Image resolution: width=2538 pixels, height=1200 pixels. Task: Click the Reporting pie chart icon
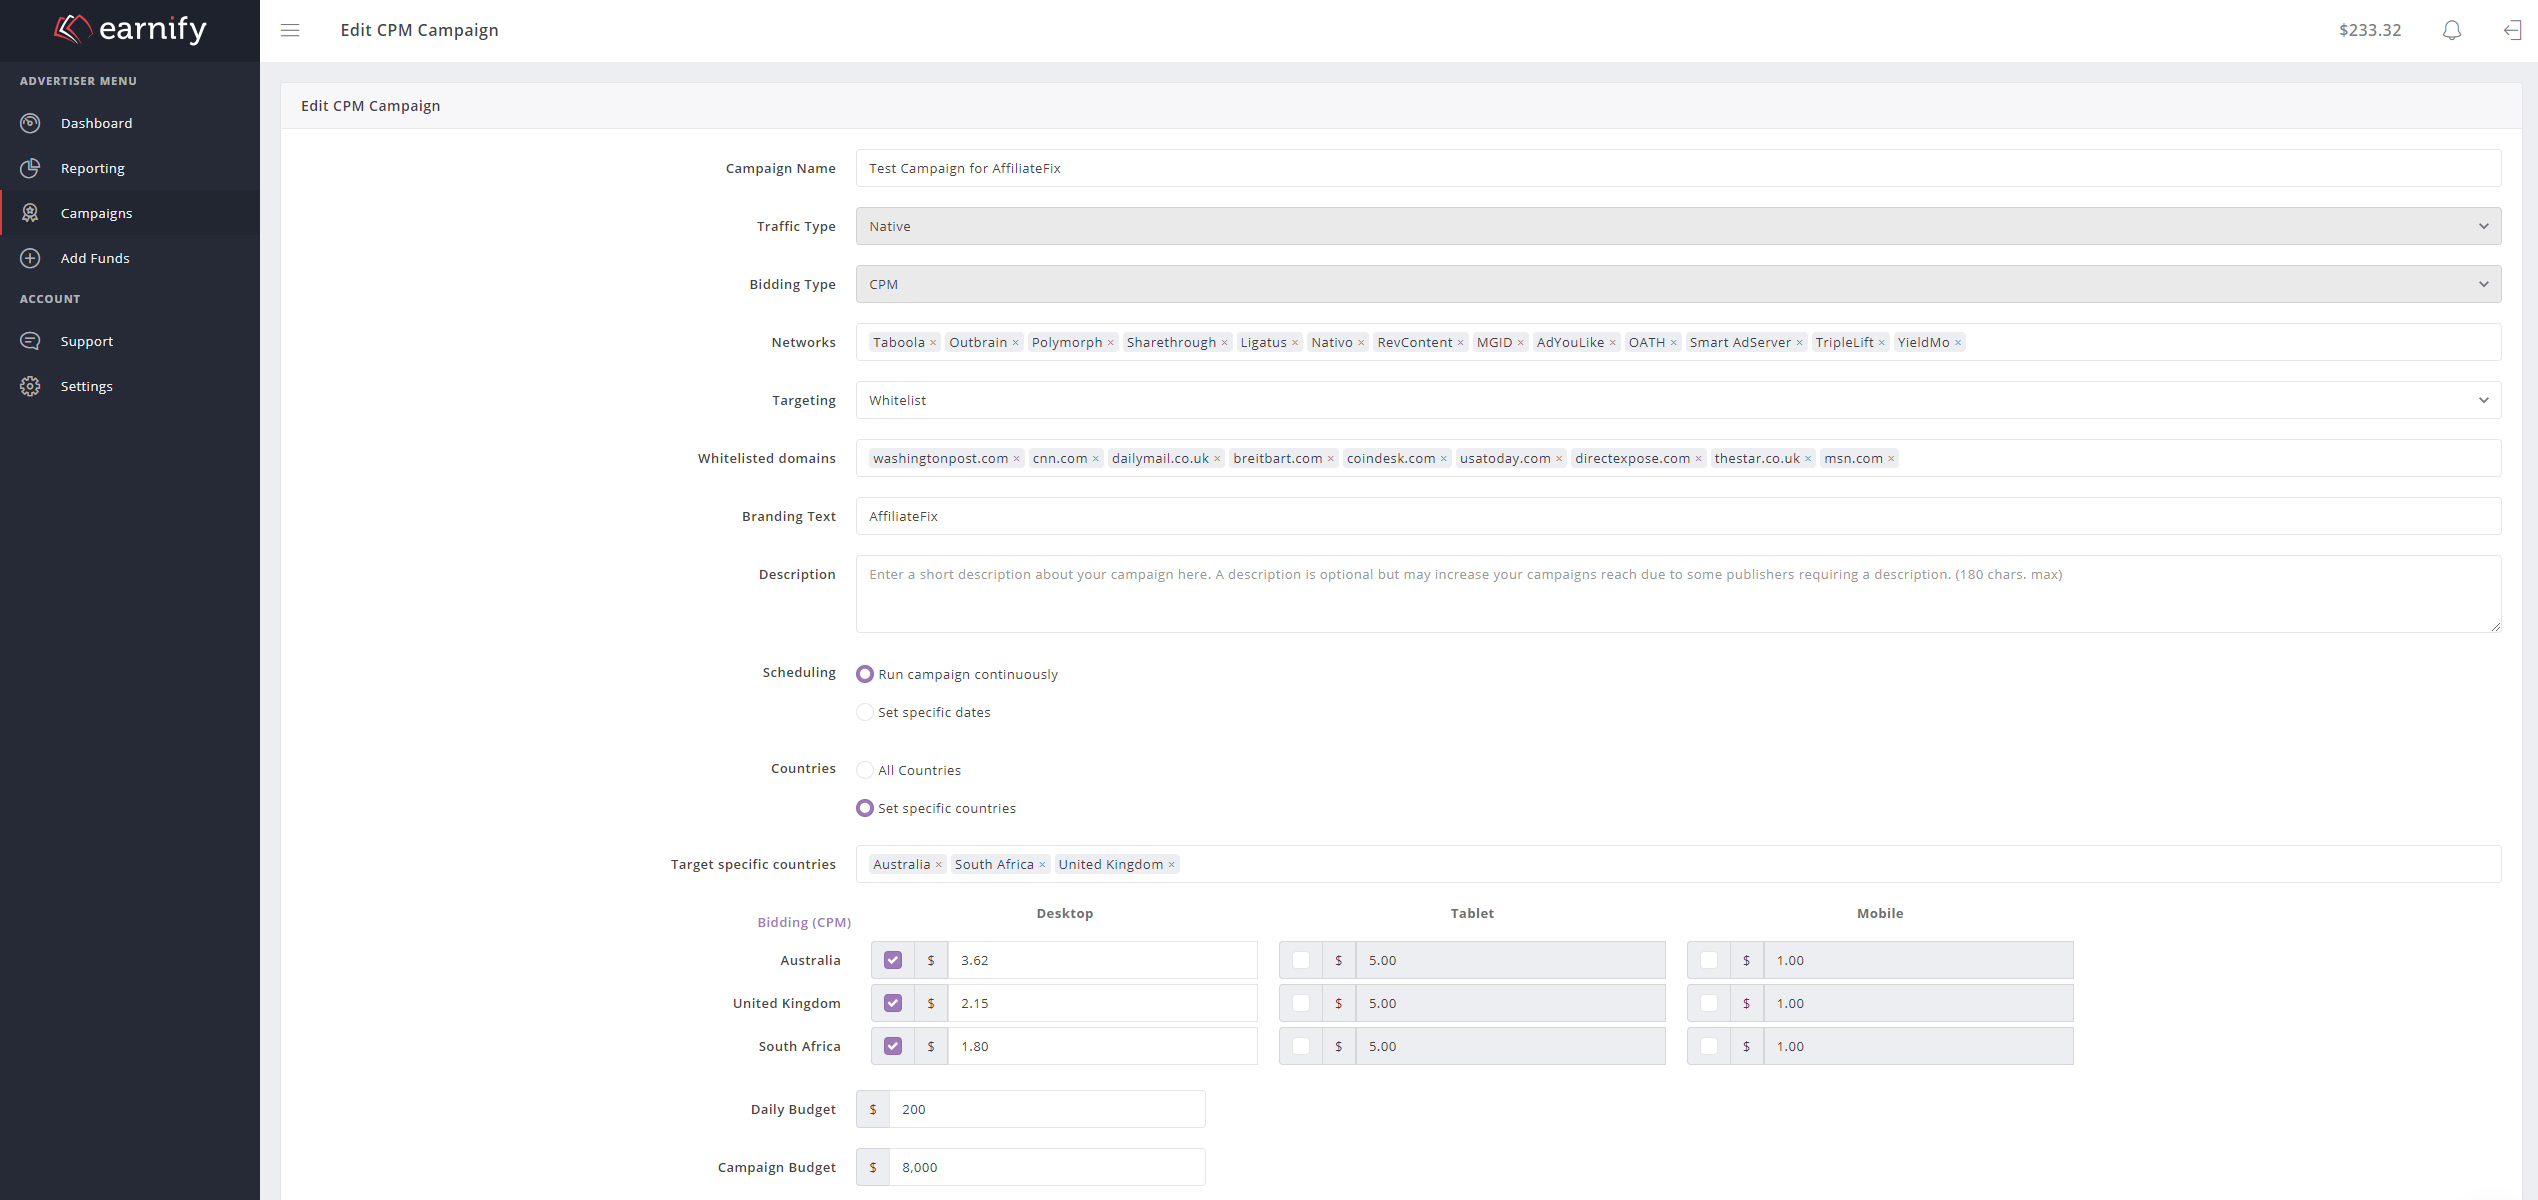pyautogui.click(x=30, y=168)
